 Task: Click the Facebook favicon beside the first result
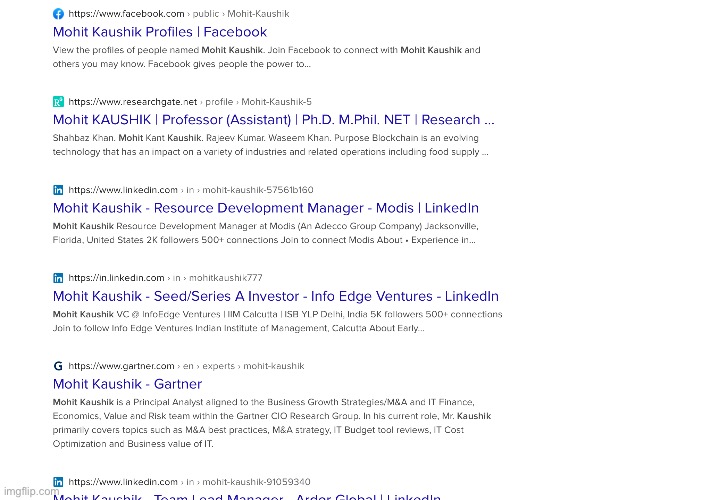coord(58,14)
